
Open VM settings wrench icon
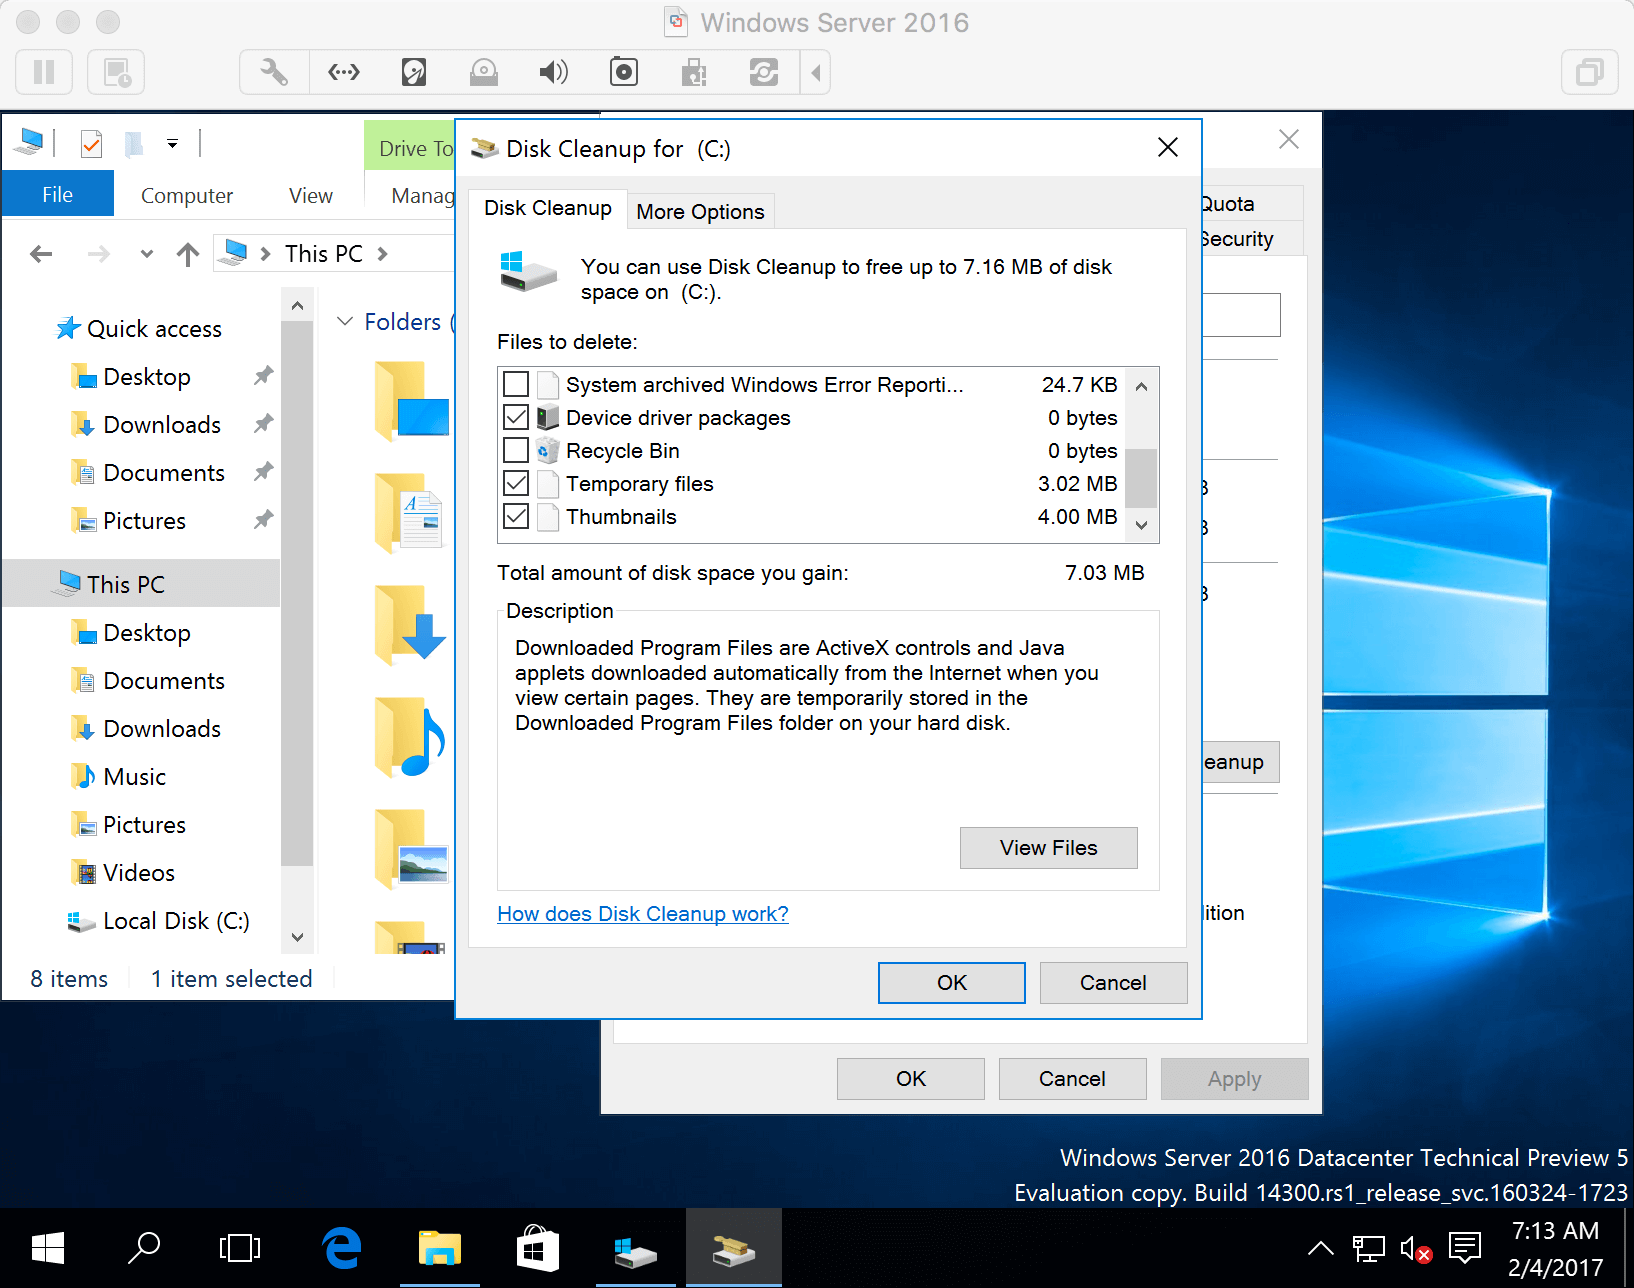coord(274,72)
